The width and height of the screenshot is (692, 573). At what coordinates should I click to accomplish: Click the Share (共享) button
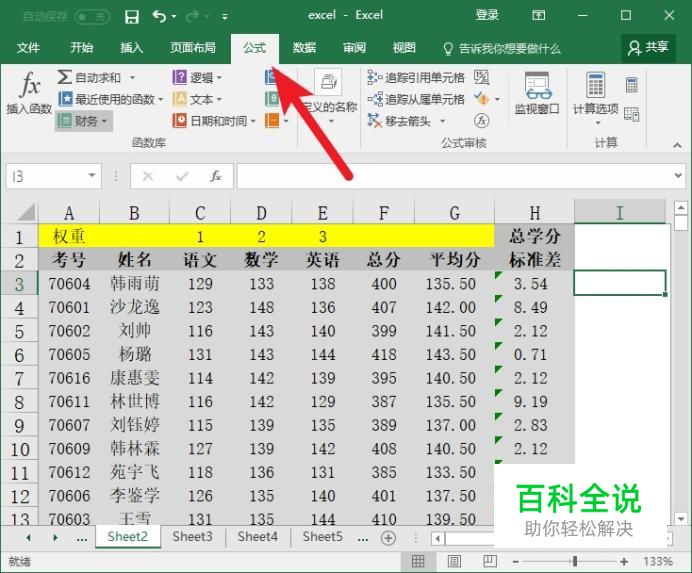click(x=647, y=47)
